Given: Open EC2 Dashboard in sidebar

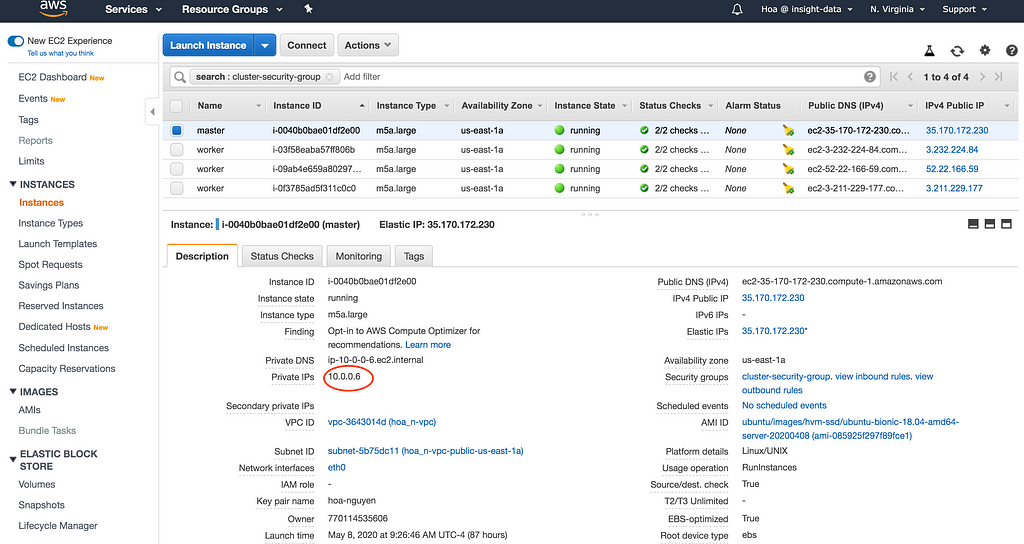Looking at the screenshot, I should [x=52, y=77].
